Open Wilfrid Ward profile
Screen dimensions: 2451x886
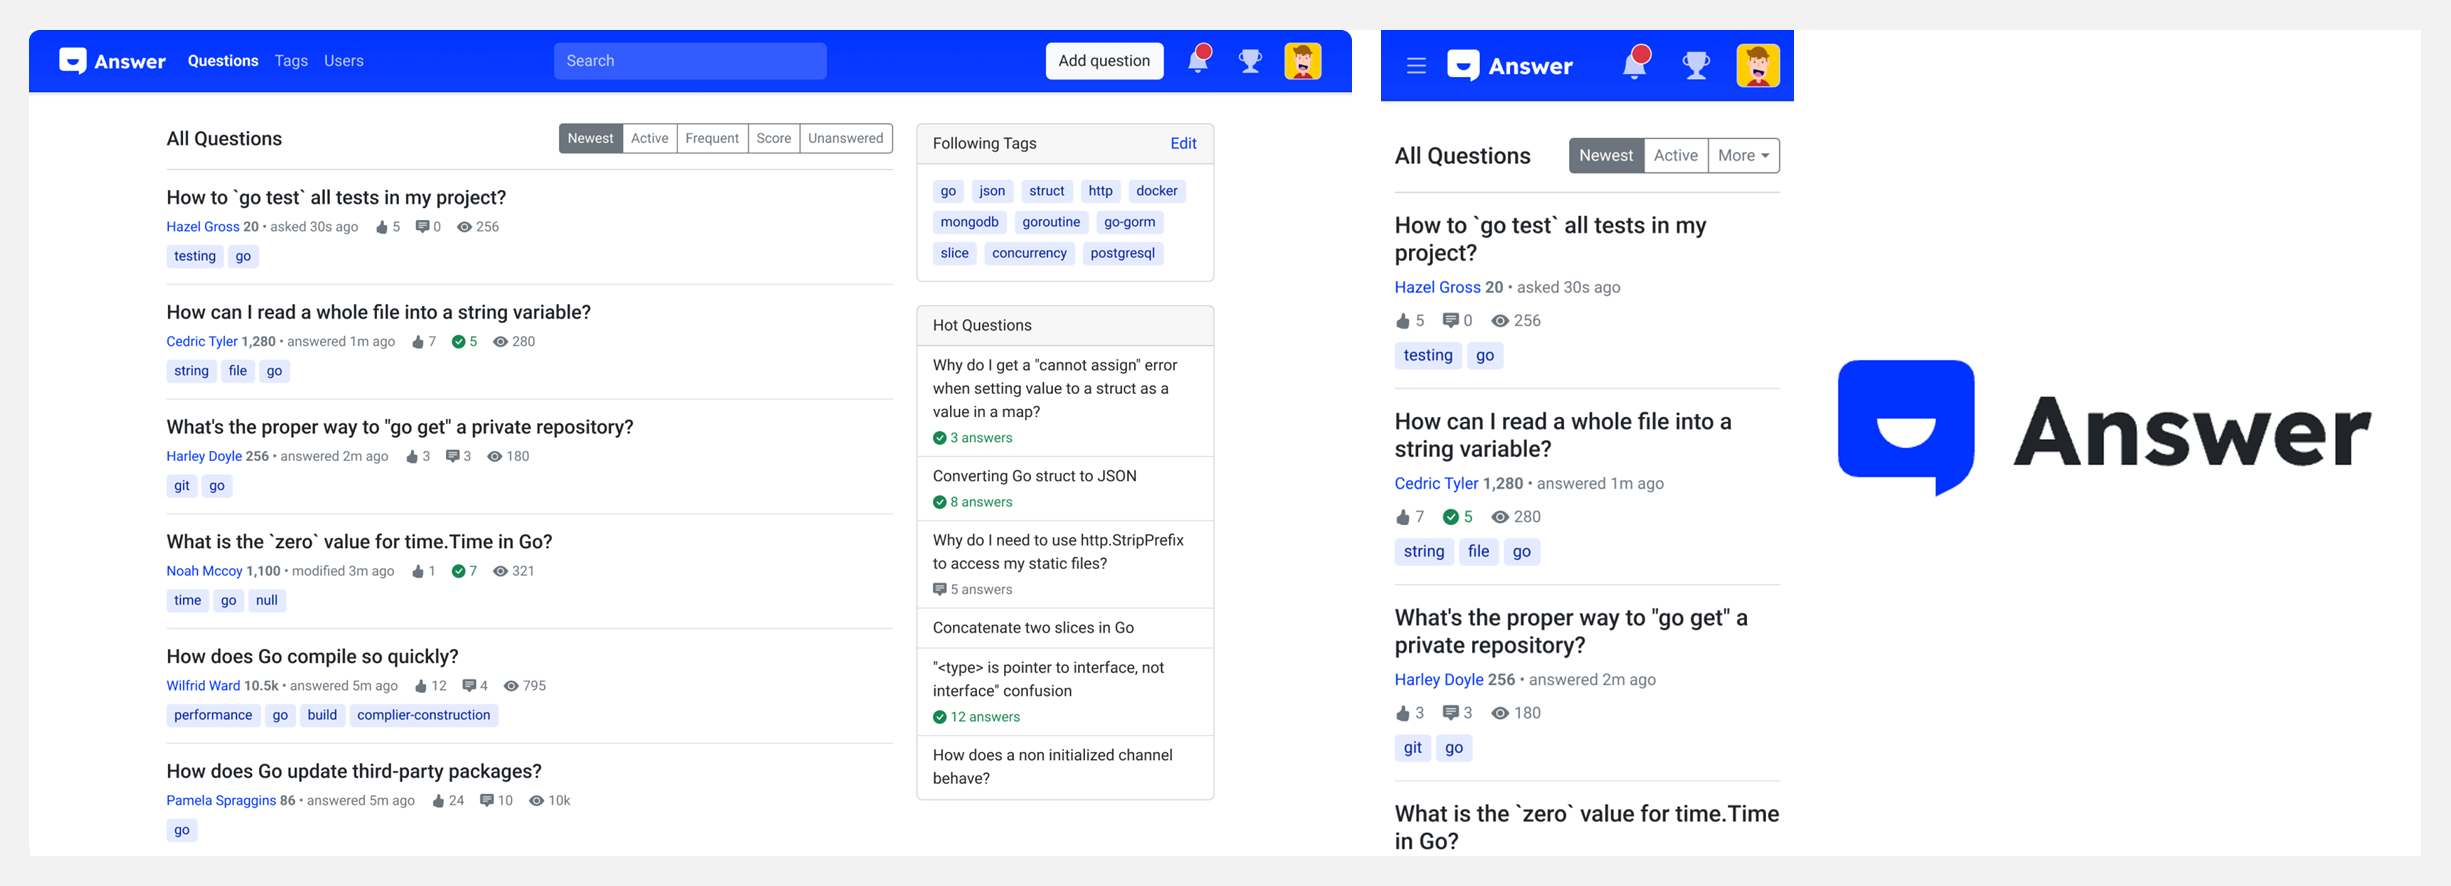point(203,686)
